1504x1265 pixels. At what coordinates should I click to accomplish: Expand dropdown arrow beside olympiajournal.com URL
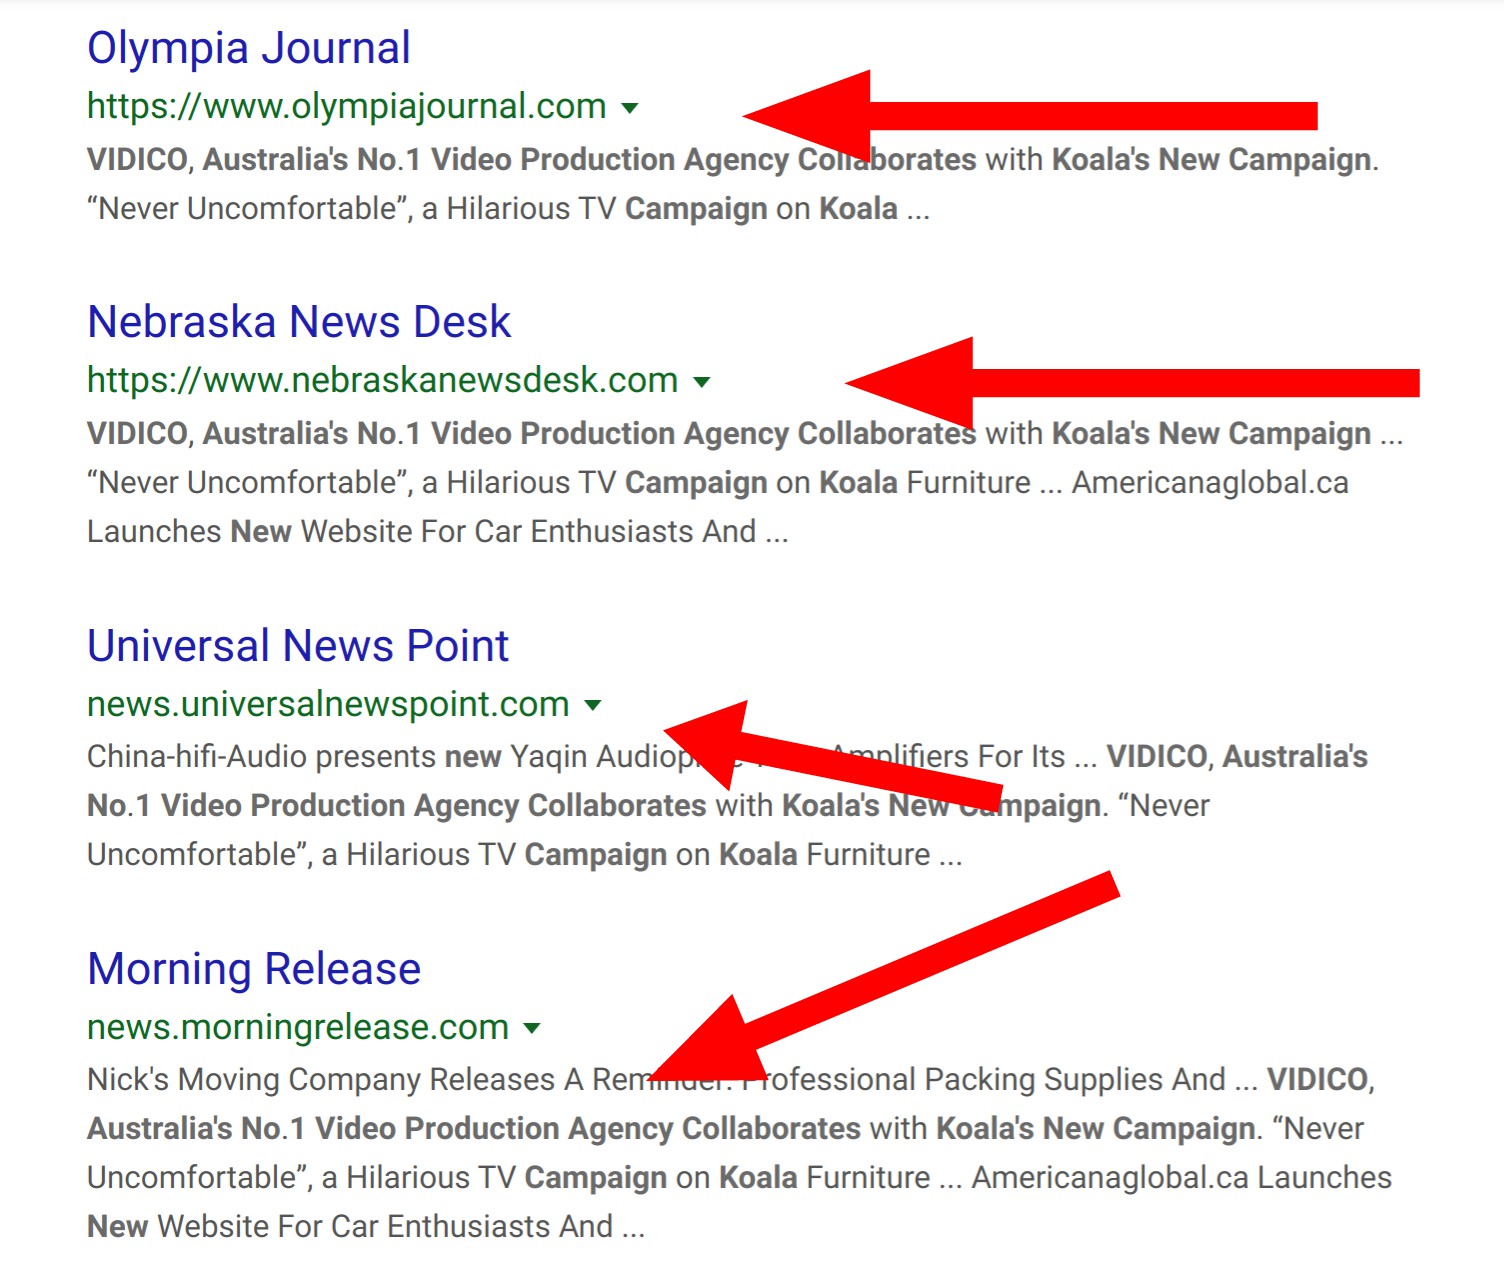[630, 108]
